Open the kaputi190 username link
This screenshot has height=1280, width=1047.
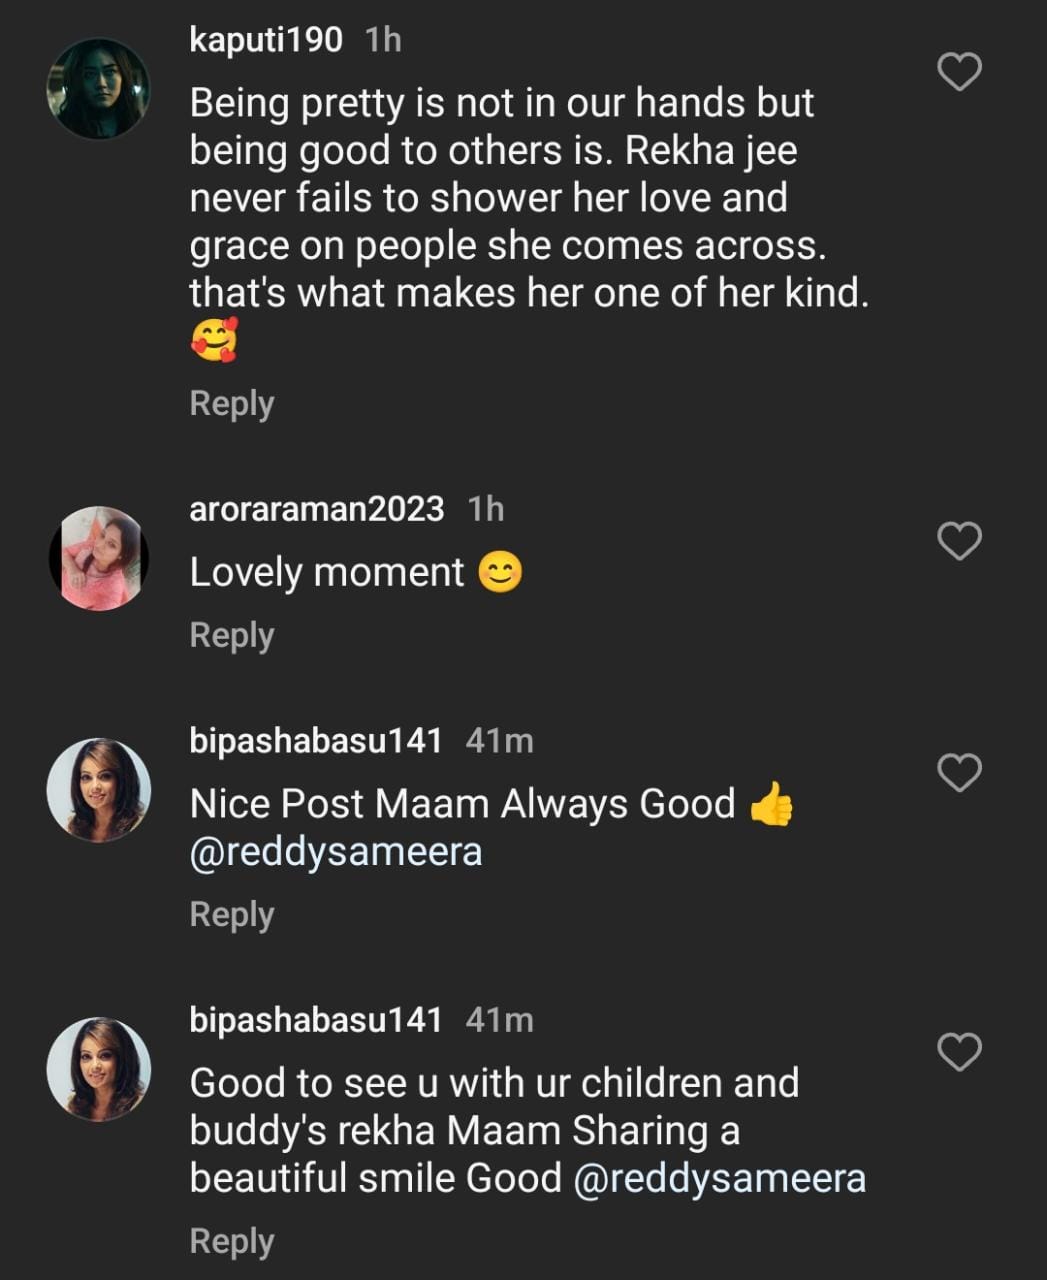(266, 40)
